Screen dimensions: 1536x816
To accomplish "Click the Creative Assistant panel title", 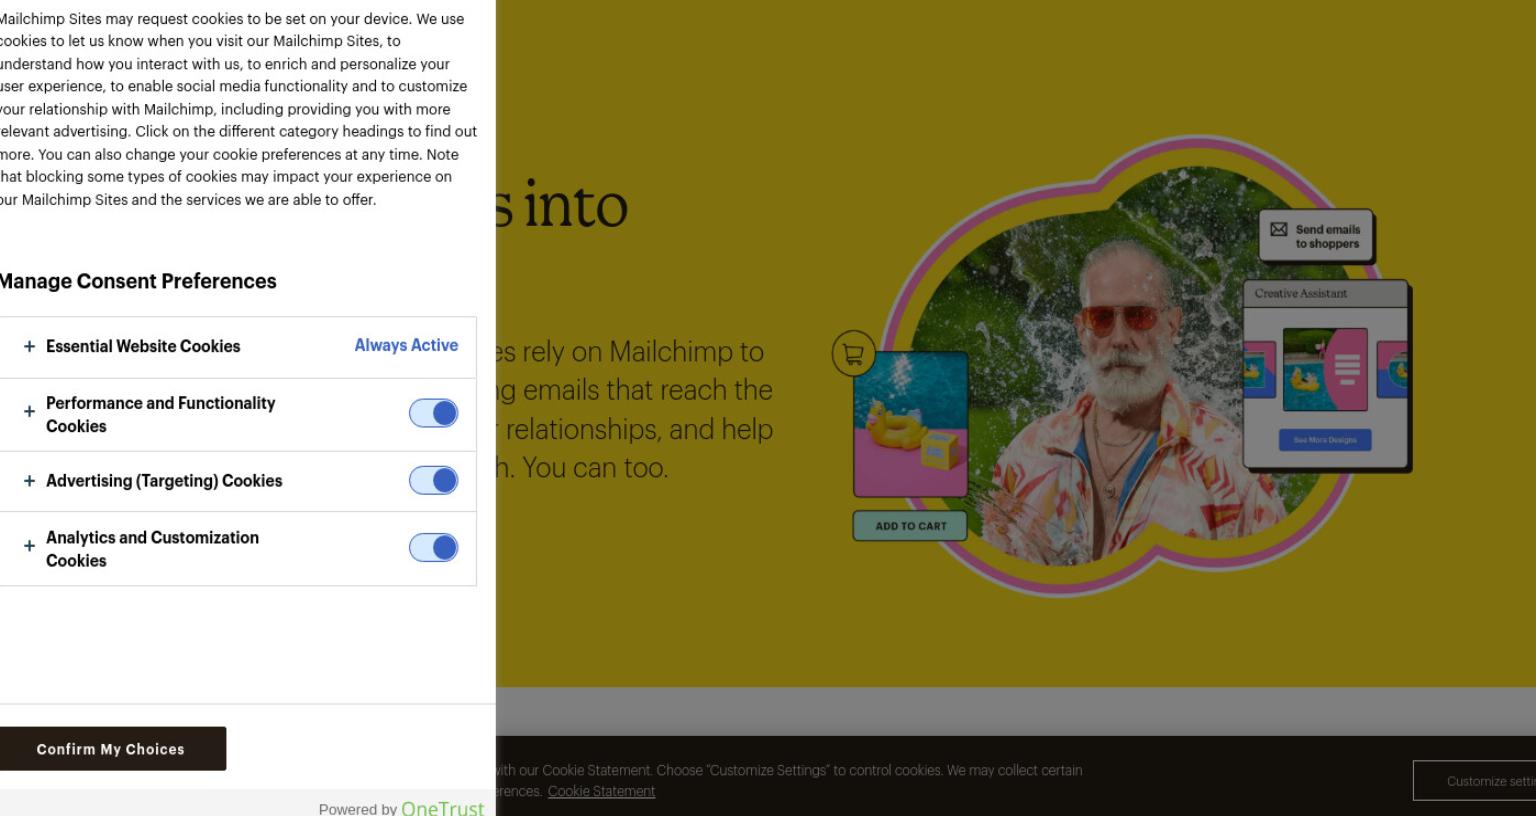I will pyautogui.click(x=1301, y=293).
